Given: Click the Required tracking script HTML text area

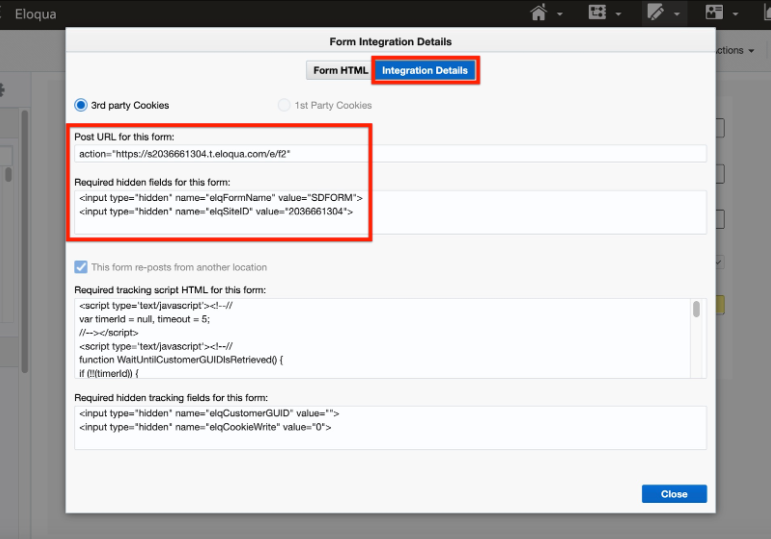Looking at the screenshot, I should pos(390,338).
